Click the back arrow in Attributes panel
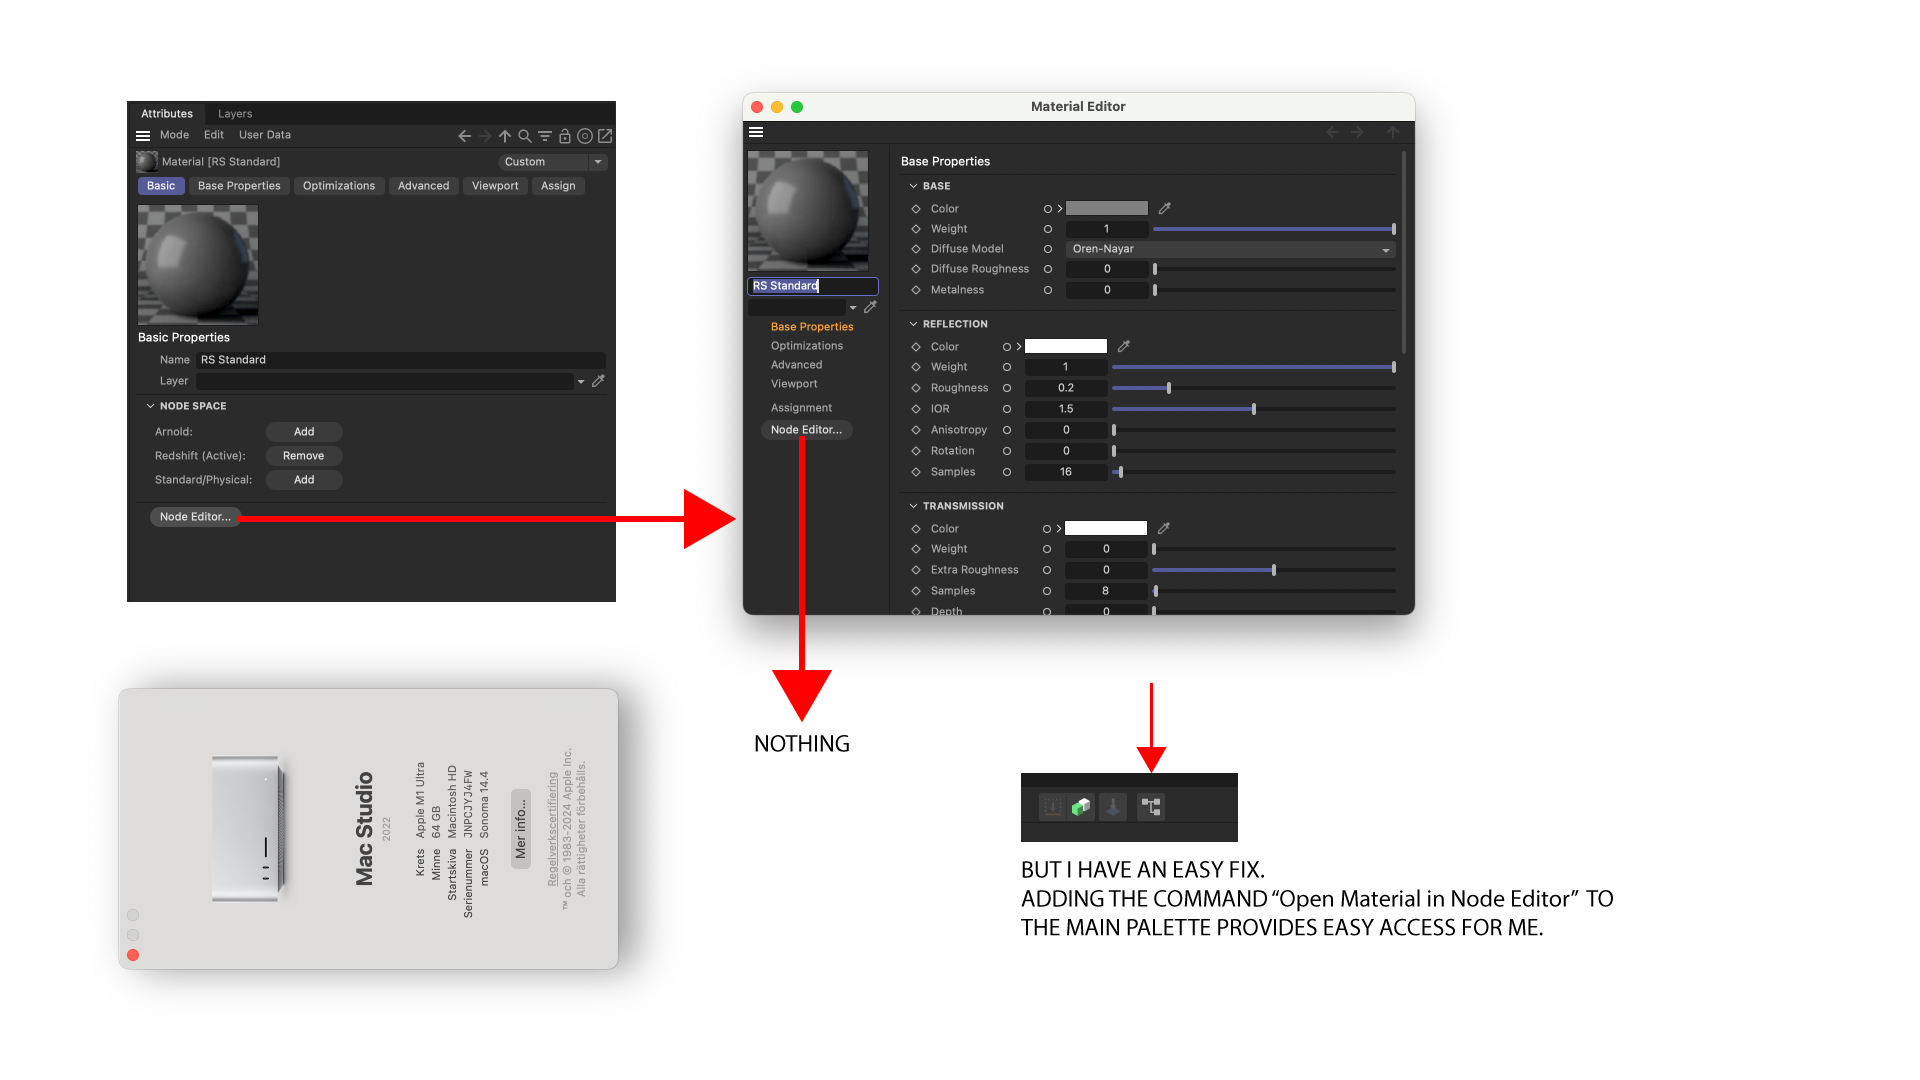The width and height of the screenshot is (1920, 1080). tap(464, 136)
